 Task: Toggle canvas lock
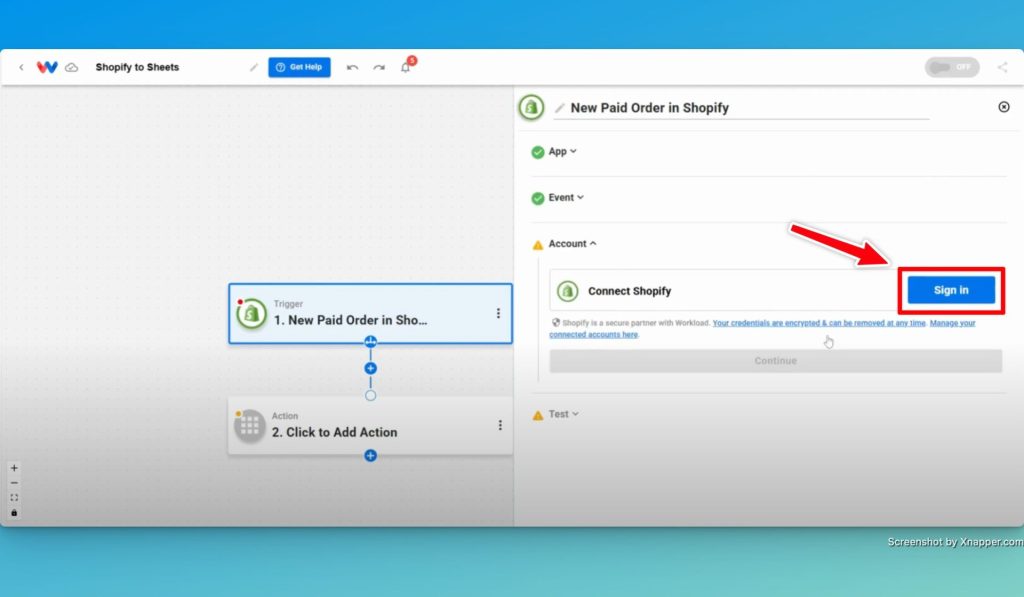coord(14,513)
